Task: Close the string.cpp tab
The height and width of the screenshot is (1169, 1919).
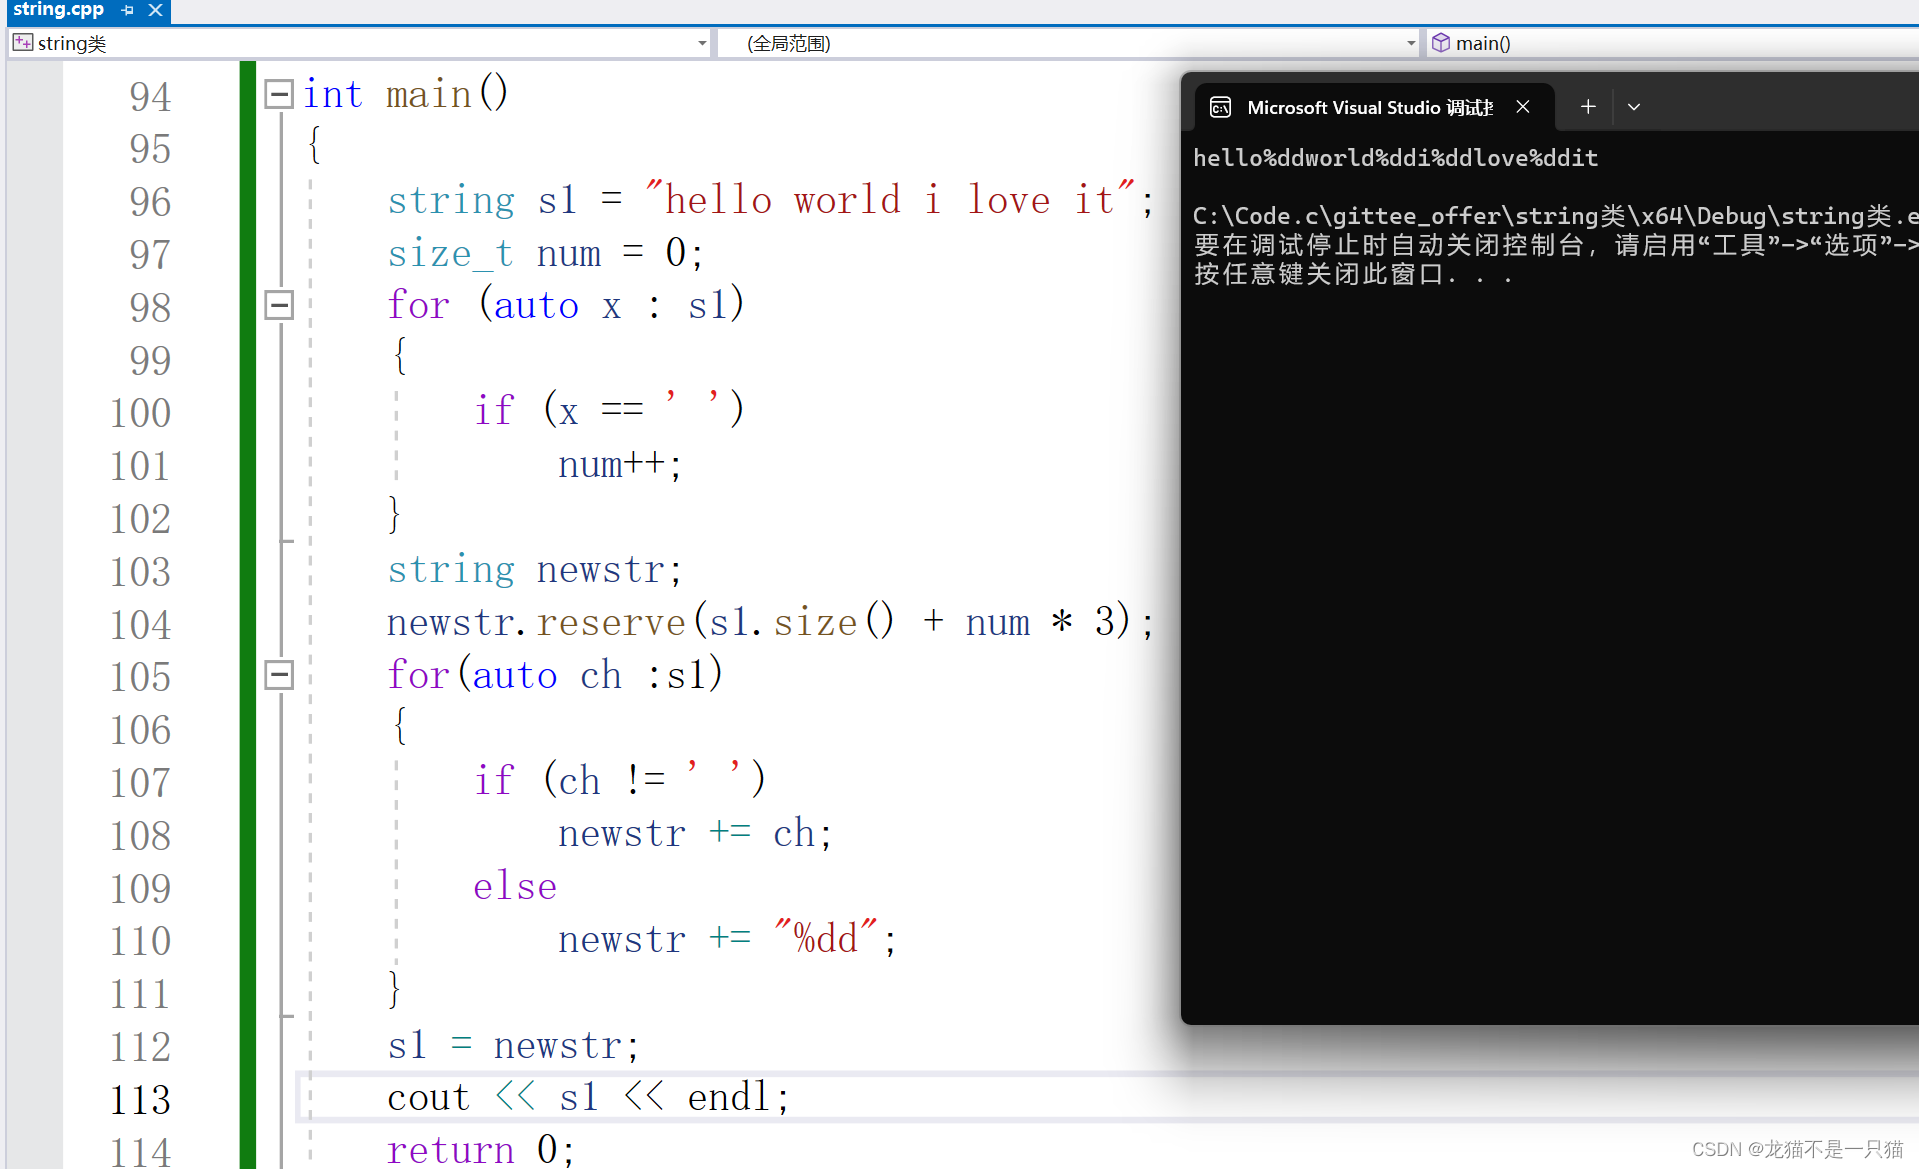Action: click(155, 10)
